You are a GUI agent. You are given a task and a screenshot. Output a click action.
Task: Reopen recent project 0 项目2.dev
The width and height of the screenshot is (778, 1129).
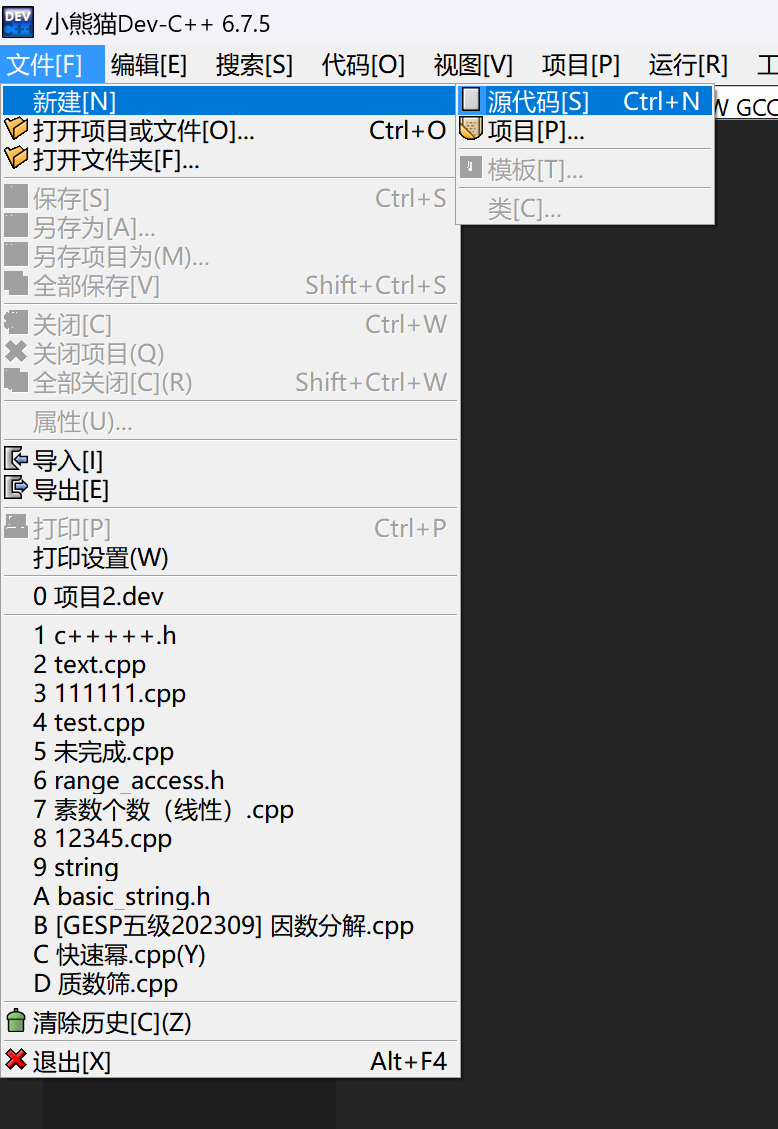tap(98, 597)
